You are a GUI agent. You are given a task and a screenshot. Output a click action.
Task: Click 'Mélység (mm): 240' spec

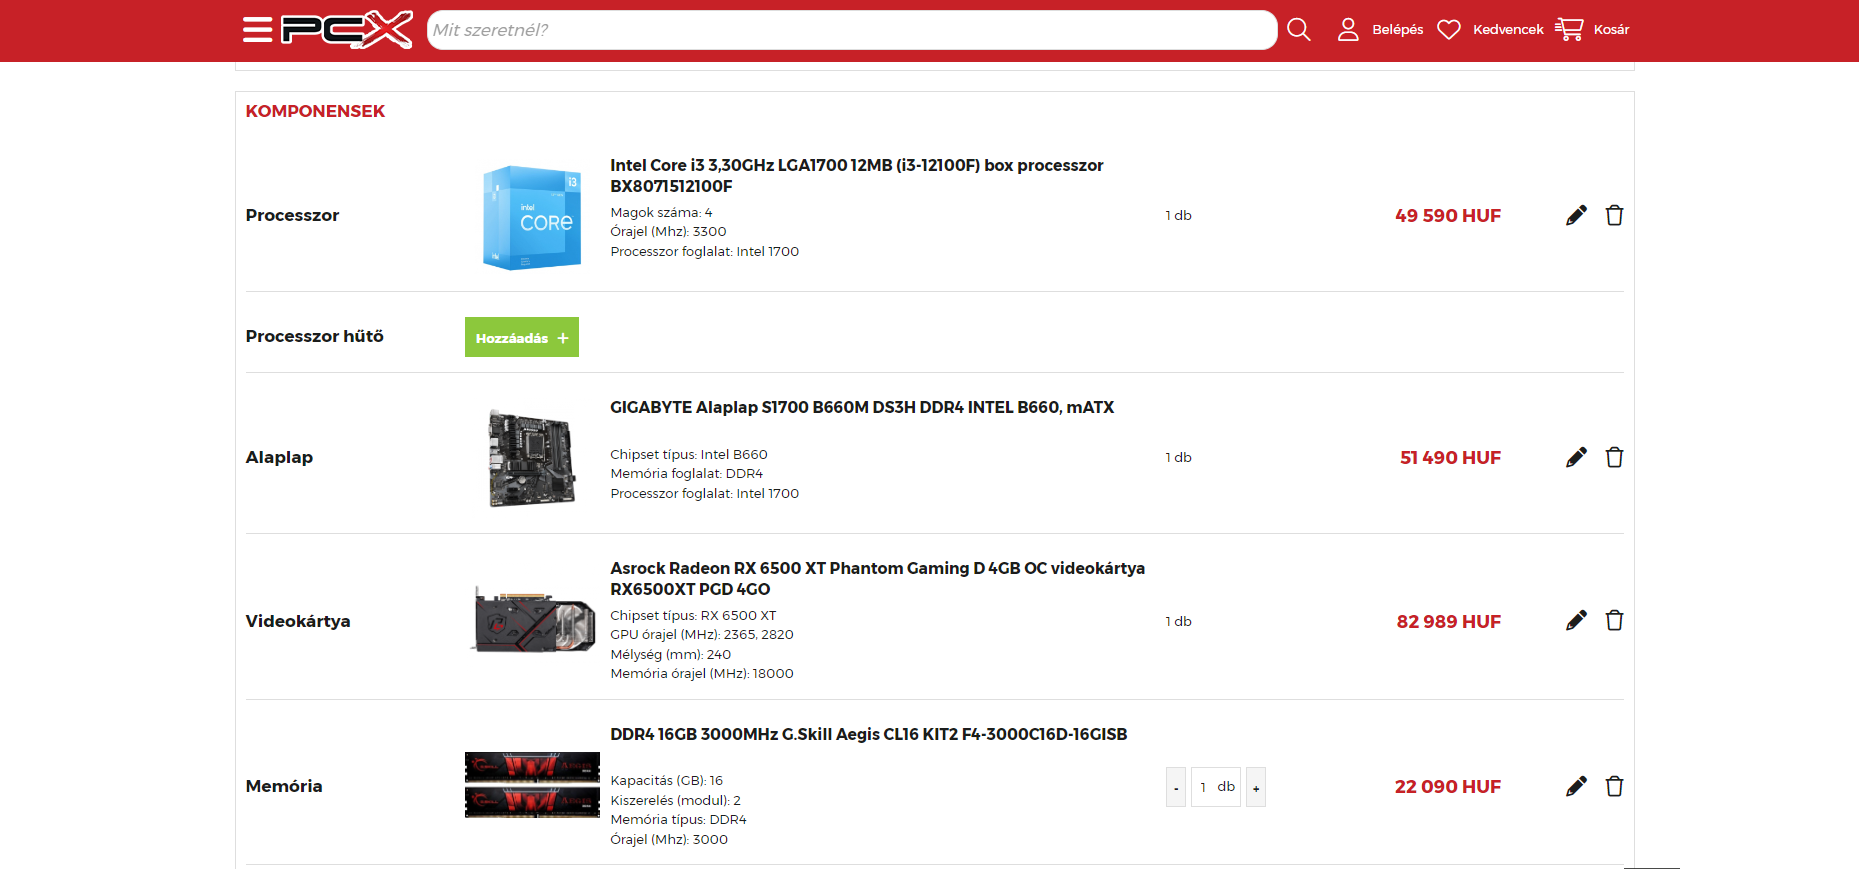point(670,654)
